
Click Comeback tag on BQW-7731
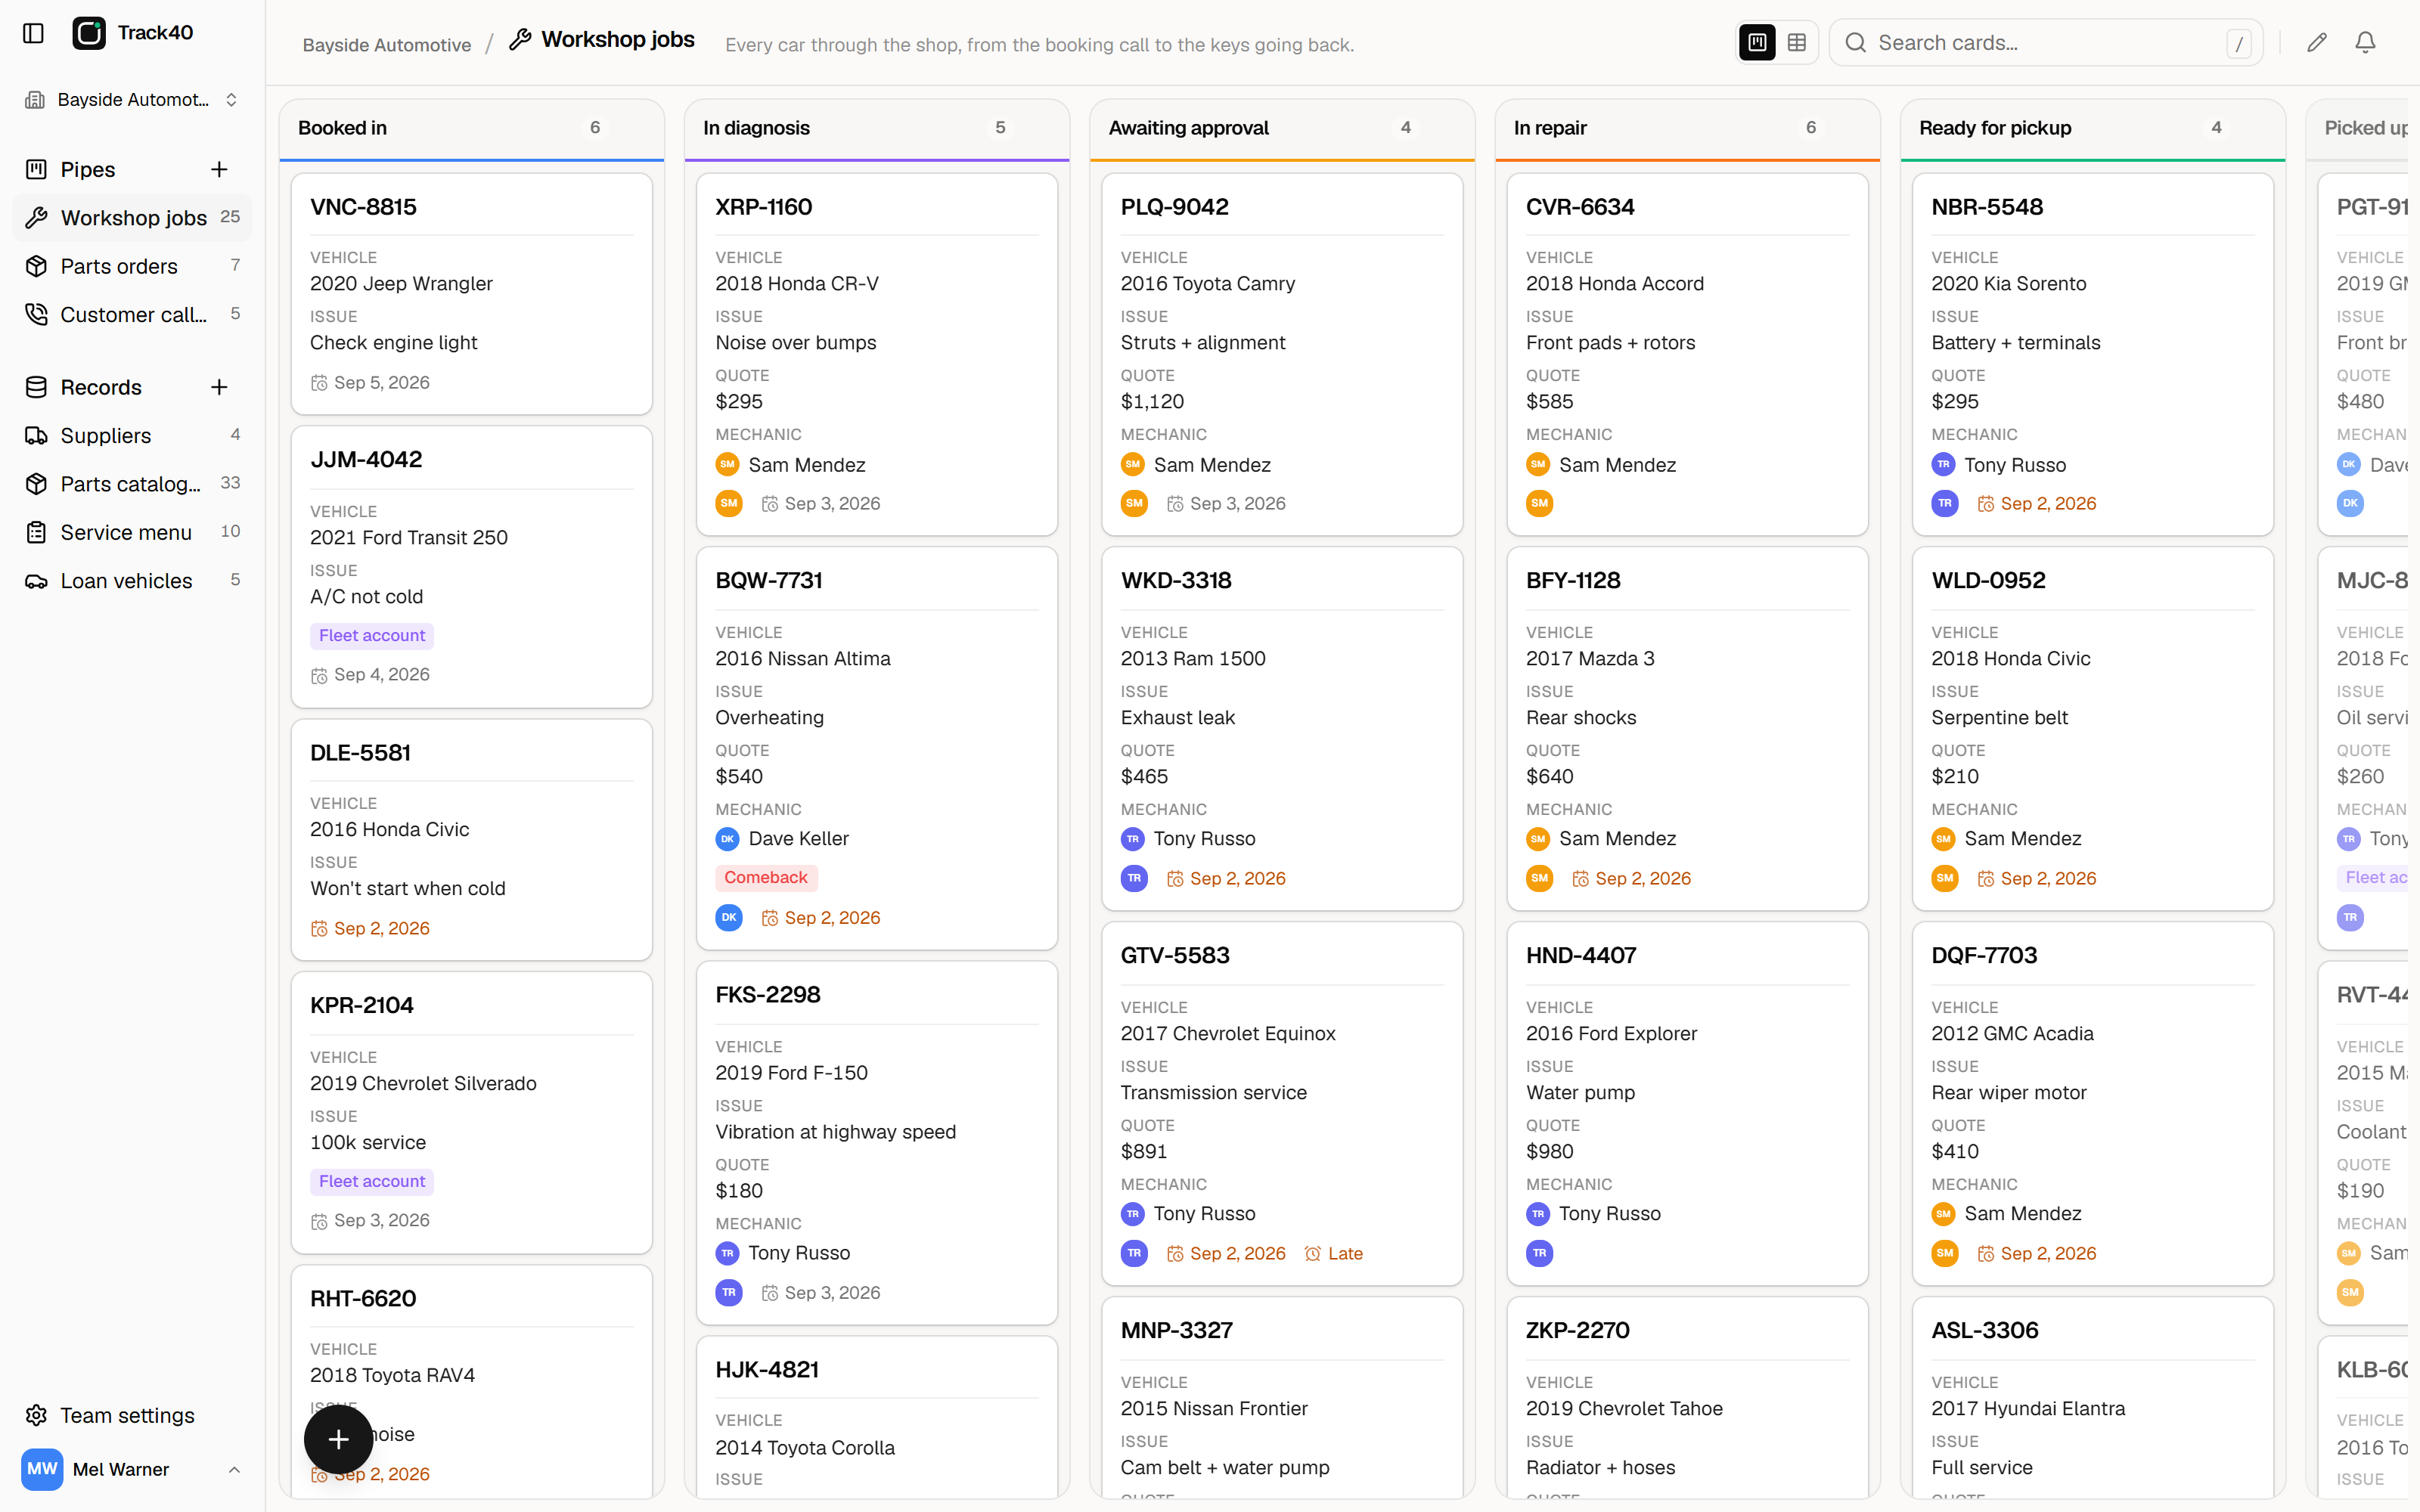[x=766, y=878]
